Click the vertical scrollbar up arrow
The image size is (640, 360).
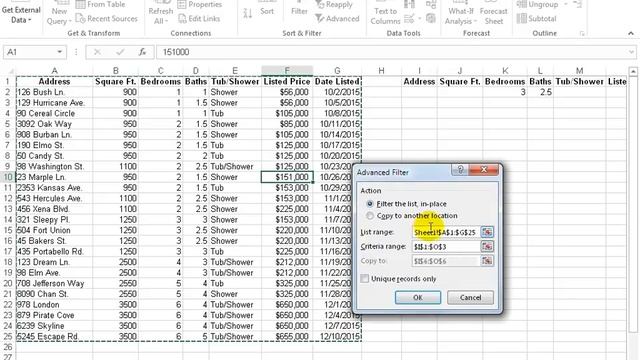click(633, 71)
